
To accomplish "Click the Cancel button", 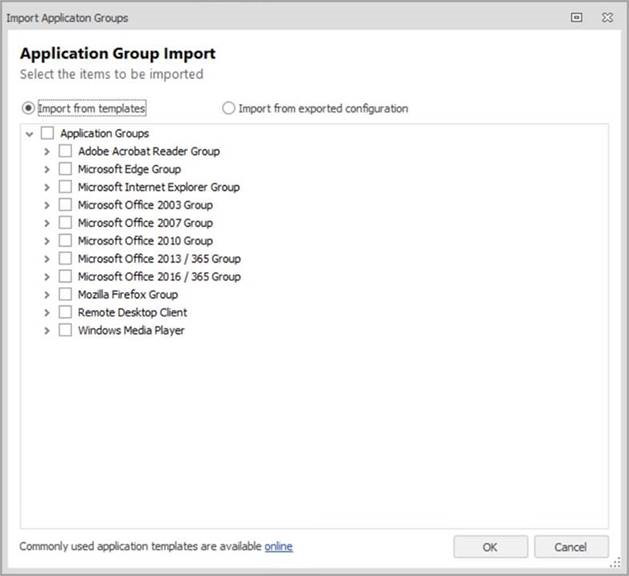I will [571, 547].
